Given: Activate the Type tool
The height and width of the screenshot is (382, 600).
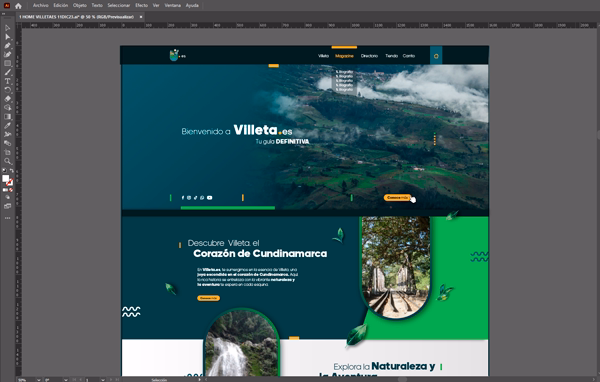Looking at the screenshot, I should pos(7,81).
